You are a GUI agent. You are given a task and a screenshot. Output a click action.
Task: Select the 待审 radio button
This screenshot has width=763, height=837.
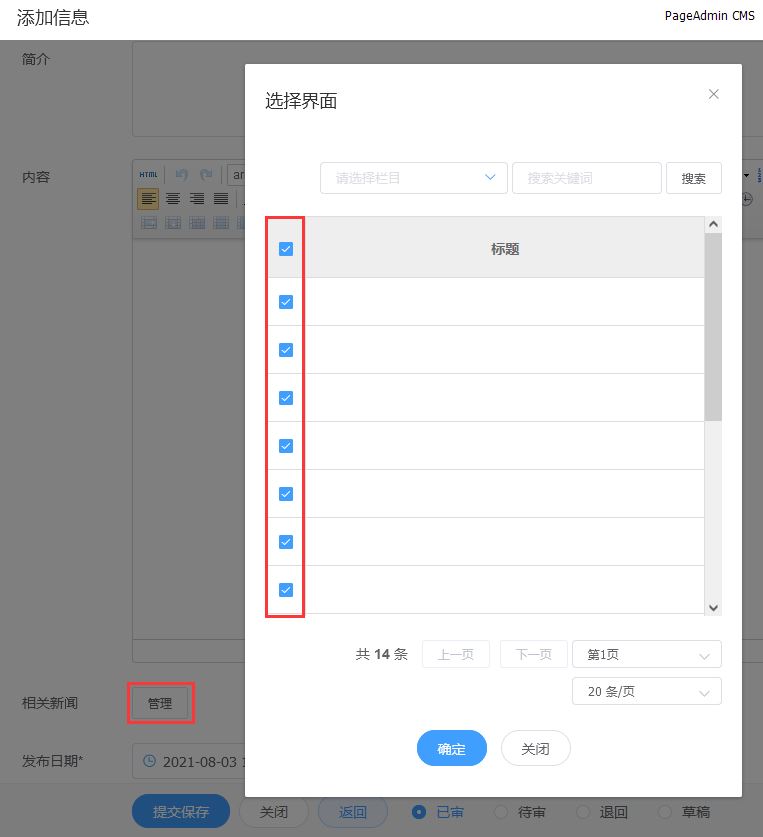(499, 812)
